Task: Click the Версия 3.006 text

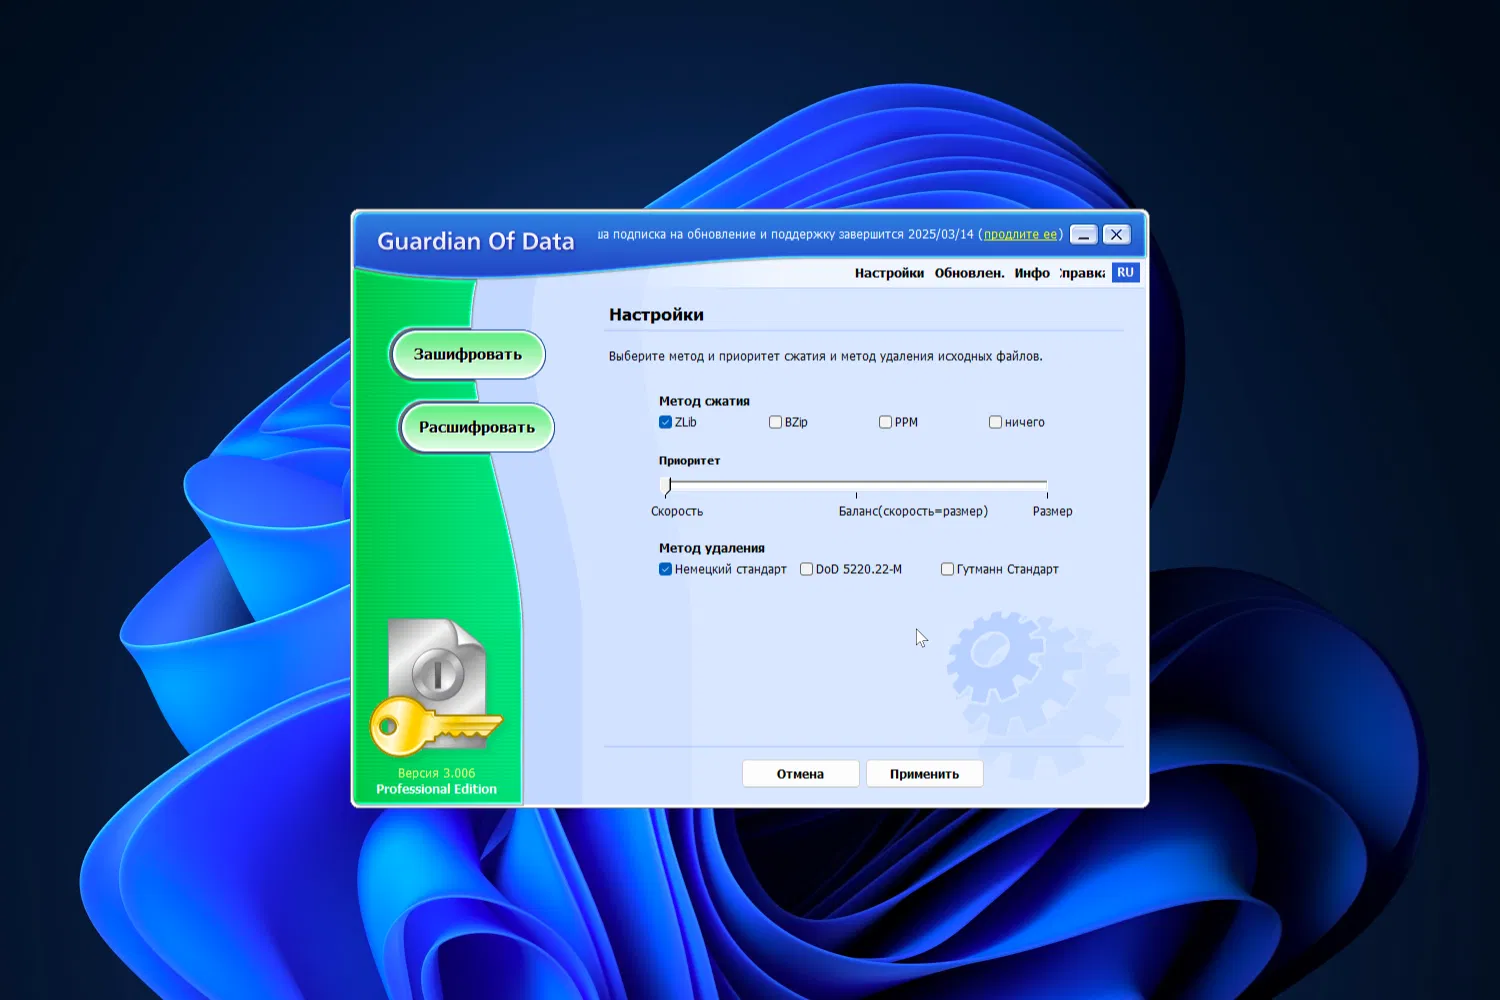Action: point(436,773)
